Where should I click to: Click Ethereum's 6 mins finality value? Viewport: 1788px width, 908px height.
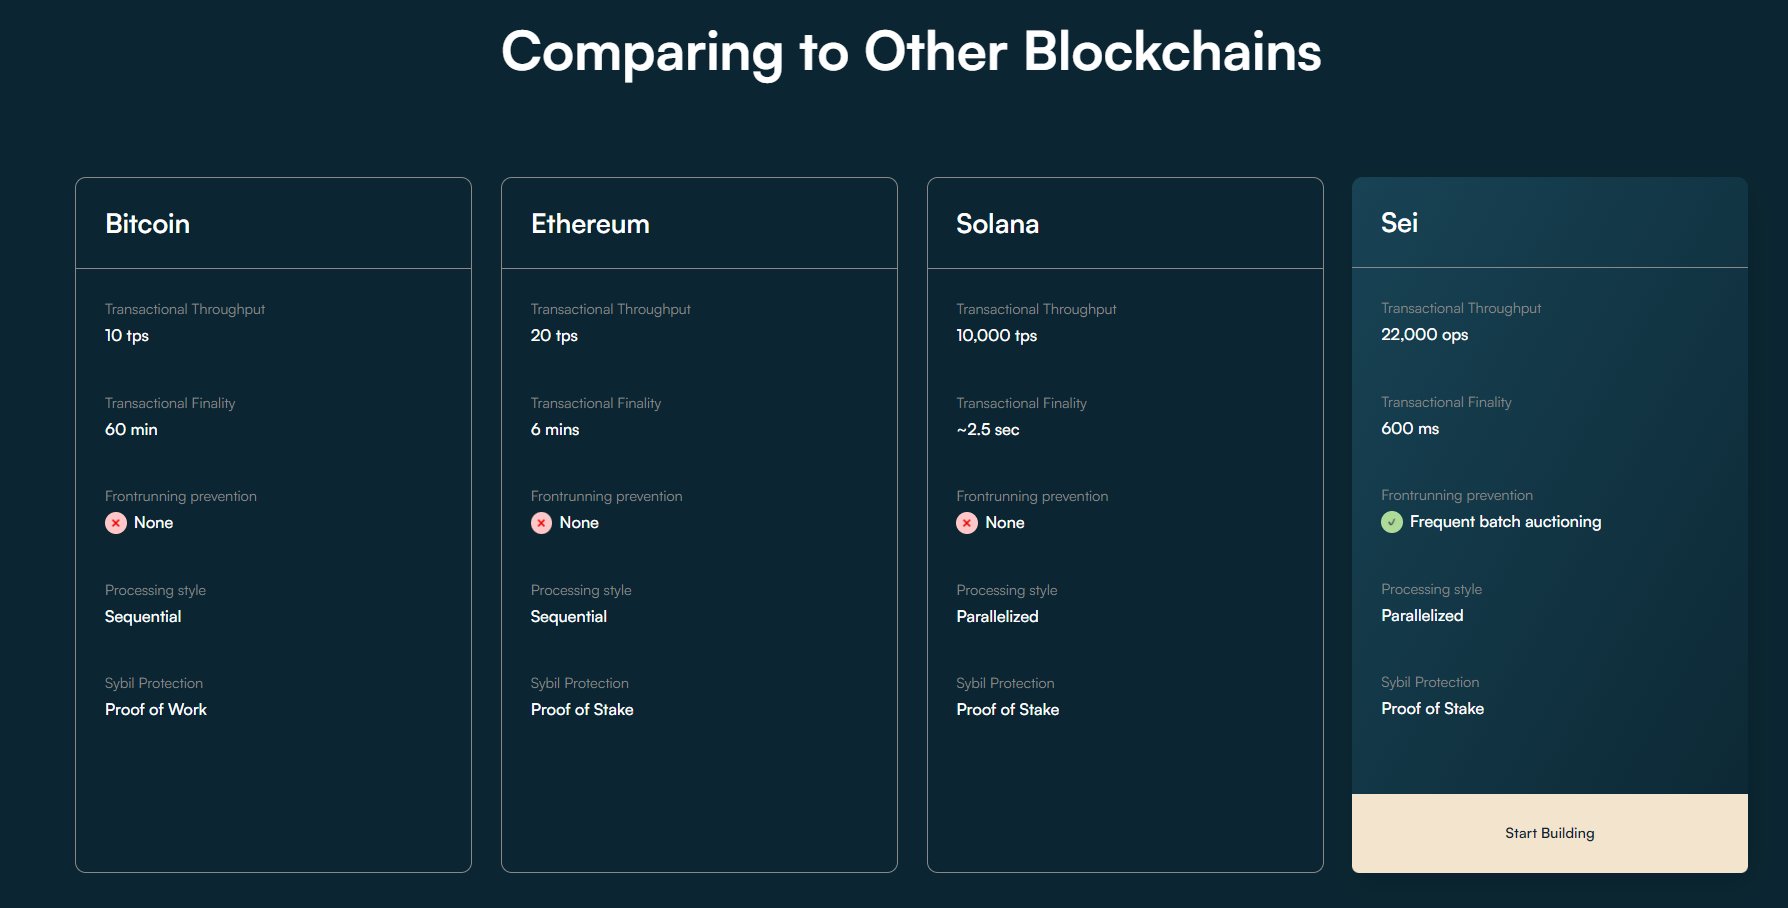(555, 430)
